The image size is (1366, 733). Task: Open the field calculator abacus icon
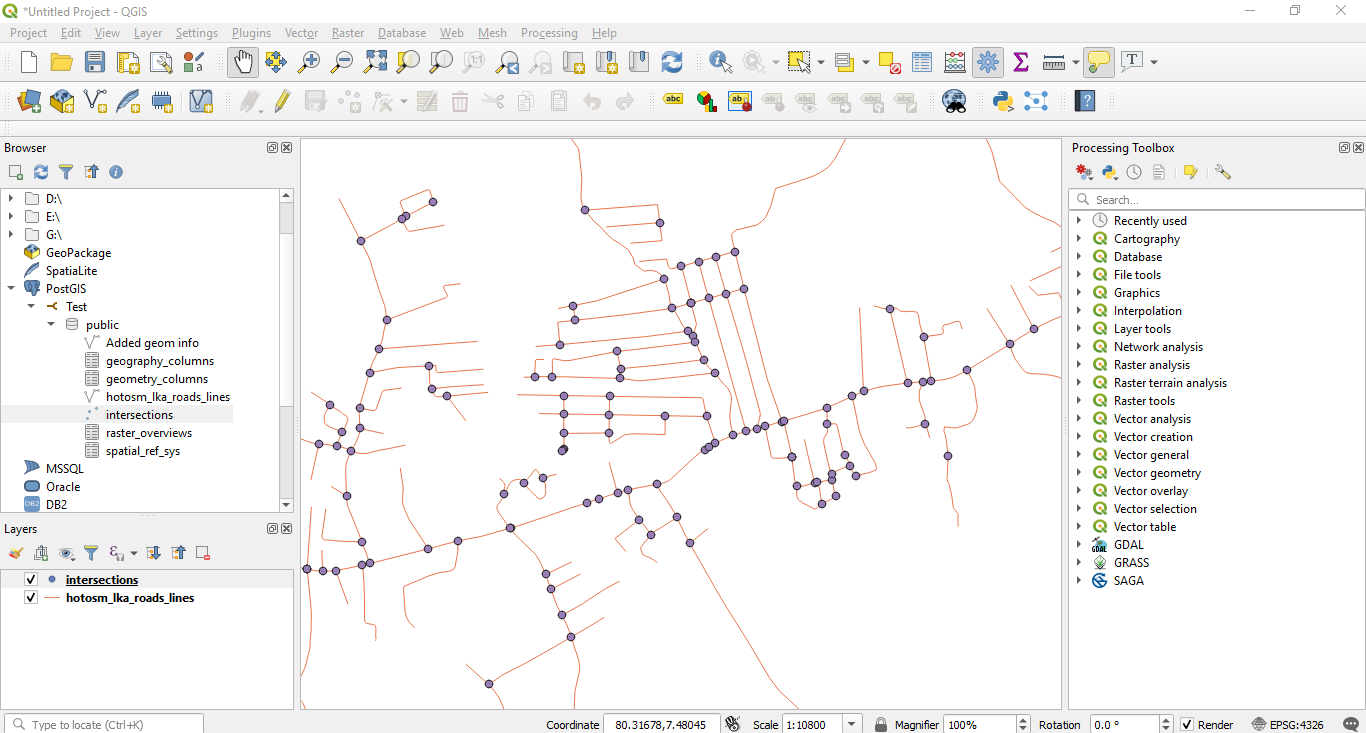(955, 62)
